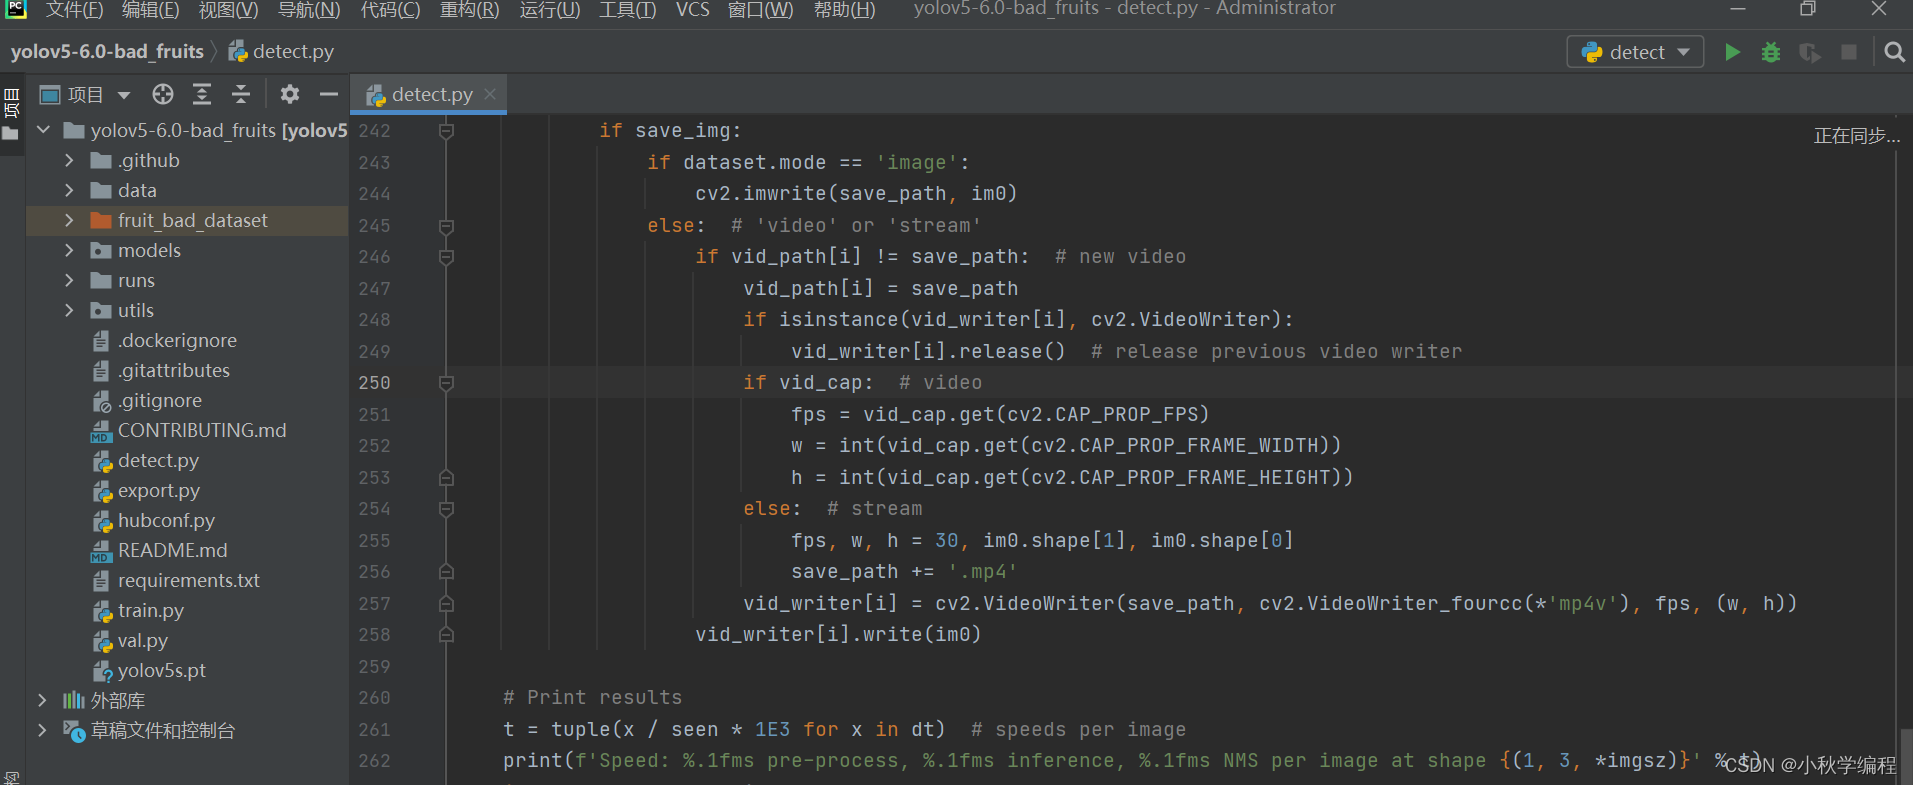Open 帮助(H) menu
The image size is (1913, 785).
pyautogui.click(x=845, y=10)
